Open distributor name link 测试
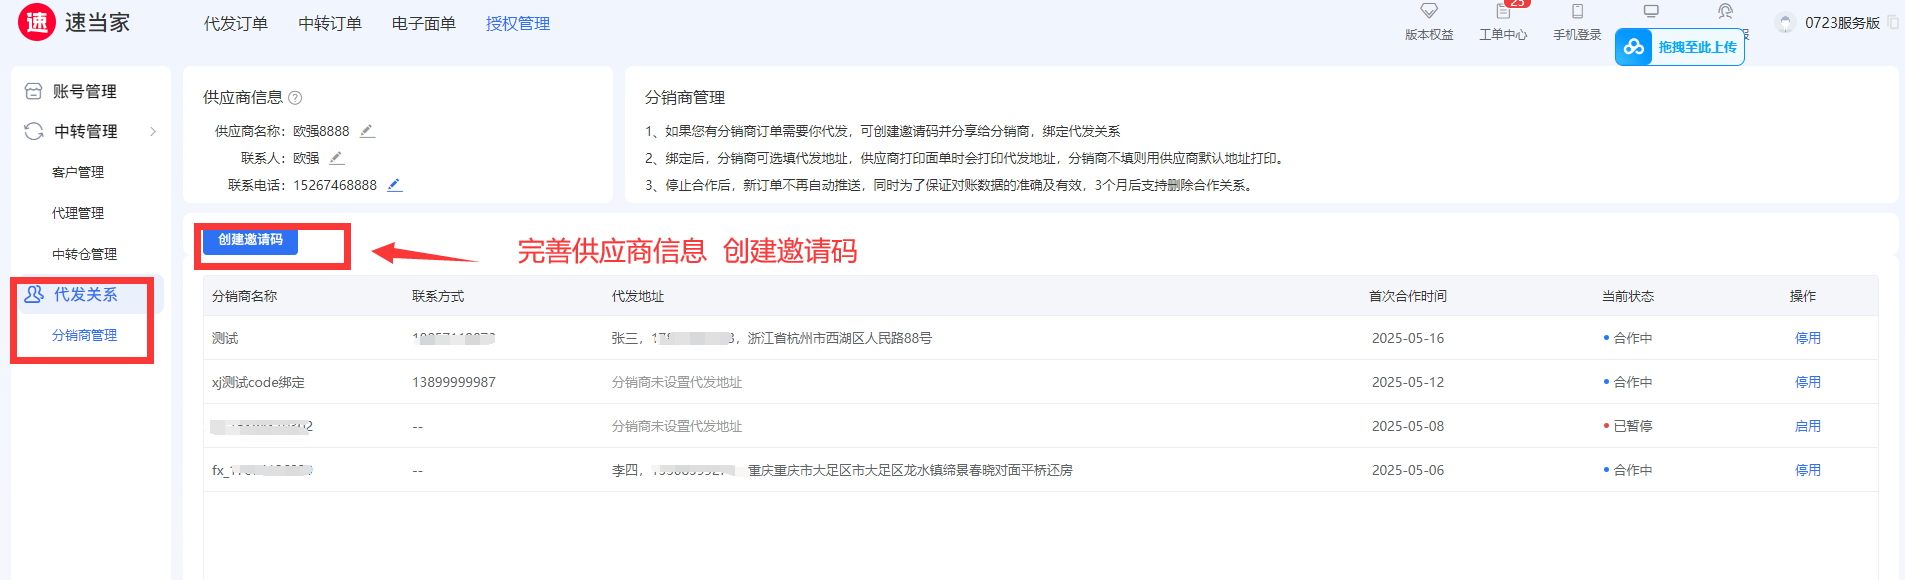This screenshot has height=580, width=1905. click(x=225, y=338)
